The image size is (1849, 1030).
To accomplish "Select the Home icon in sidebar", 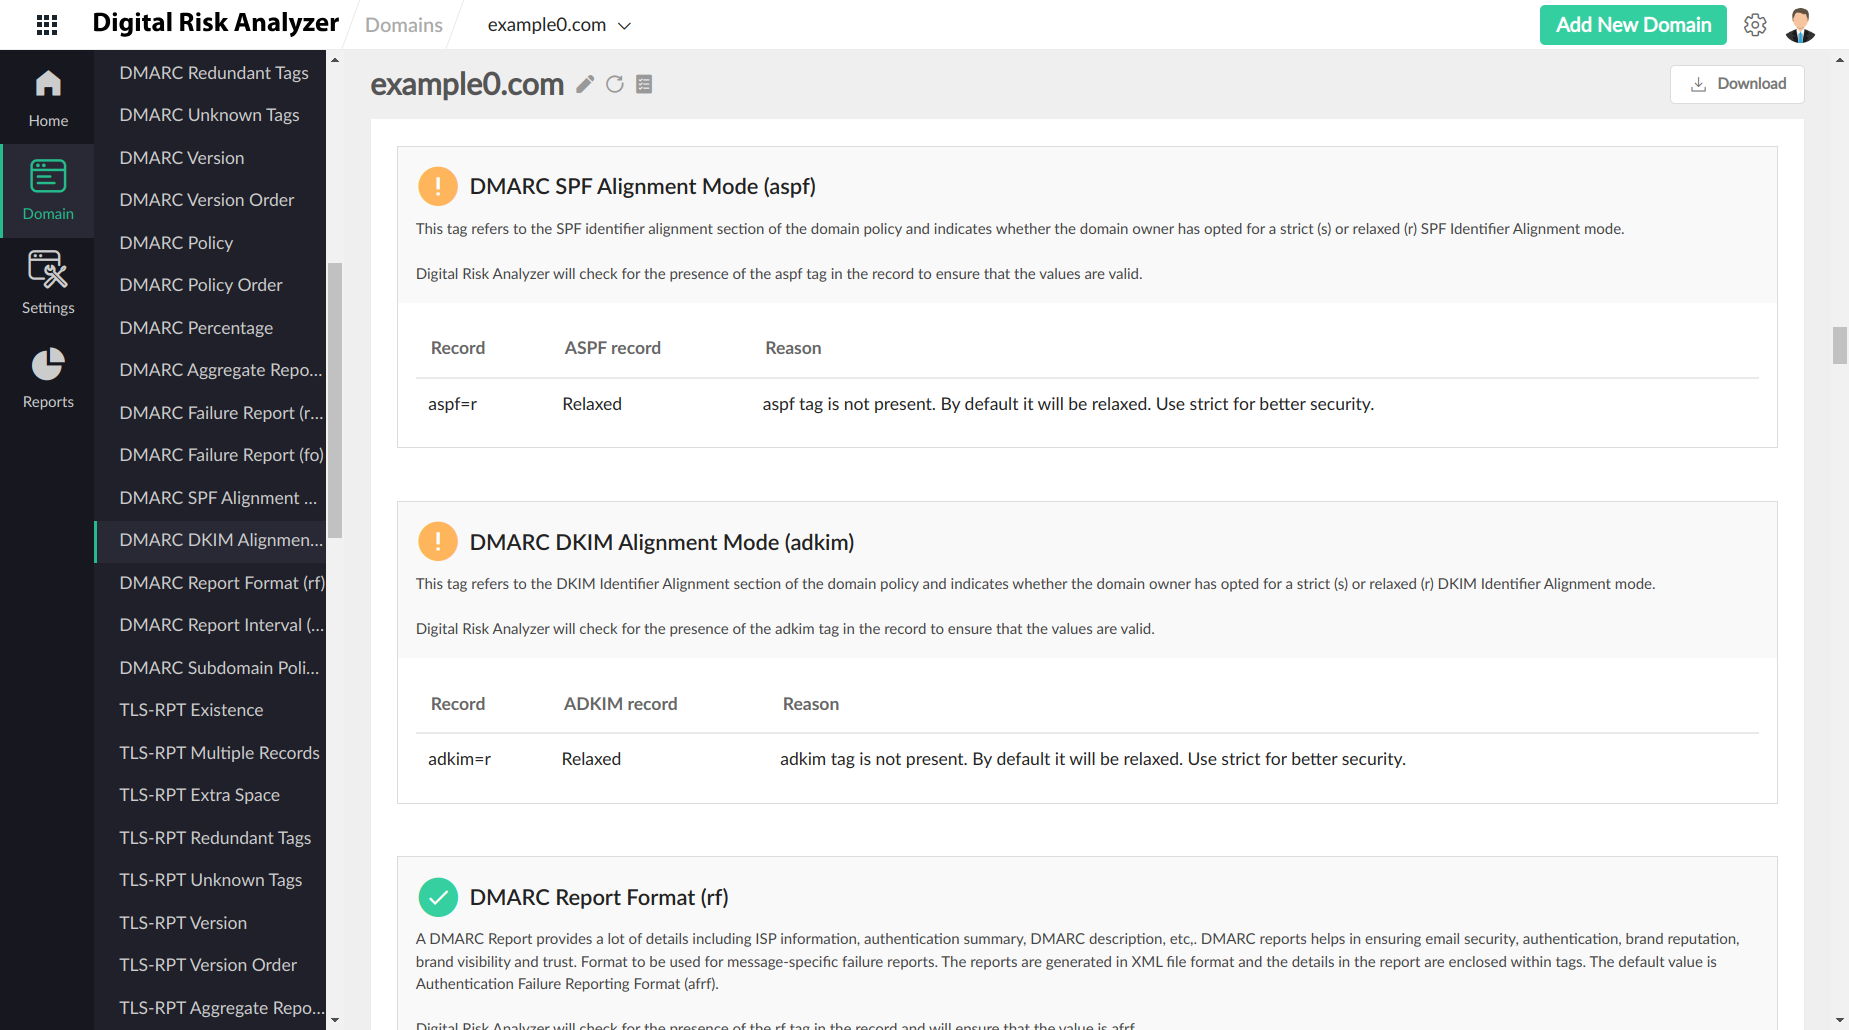I will [47, 95].
